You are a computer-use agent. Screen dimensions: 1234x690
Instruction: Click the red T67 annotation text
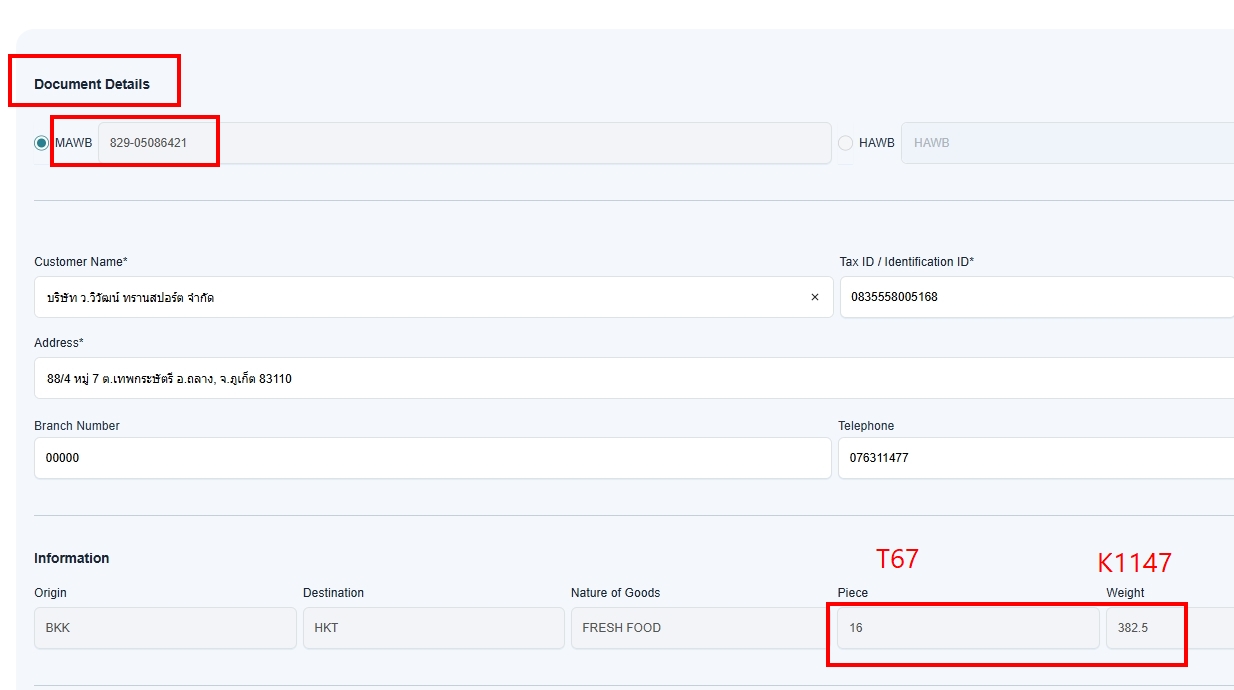[x=896, y=559]
